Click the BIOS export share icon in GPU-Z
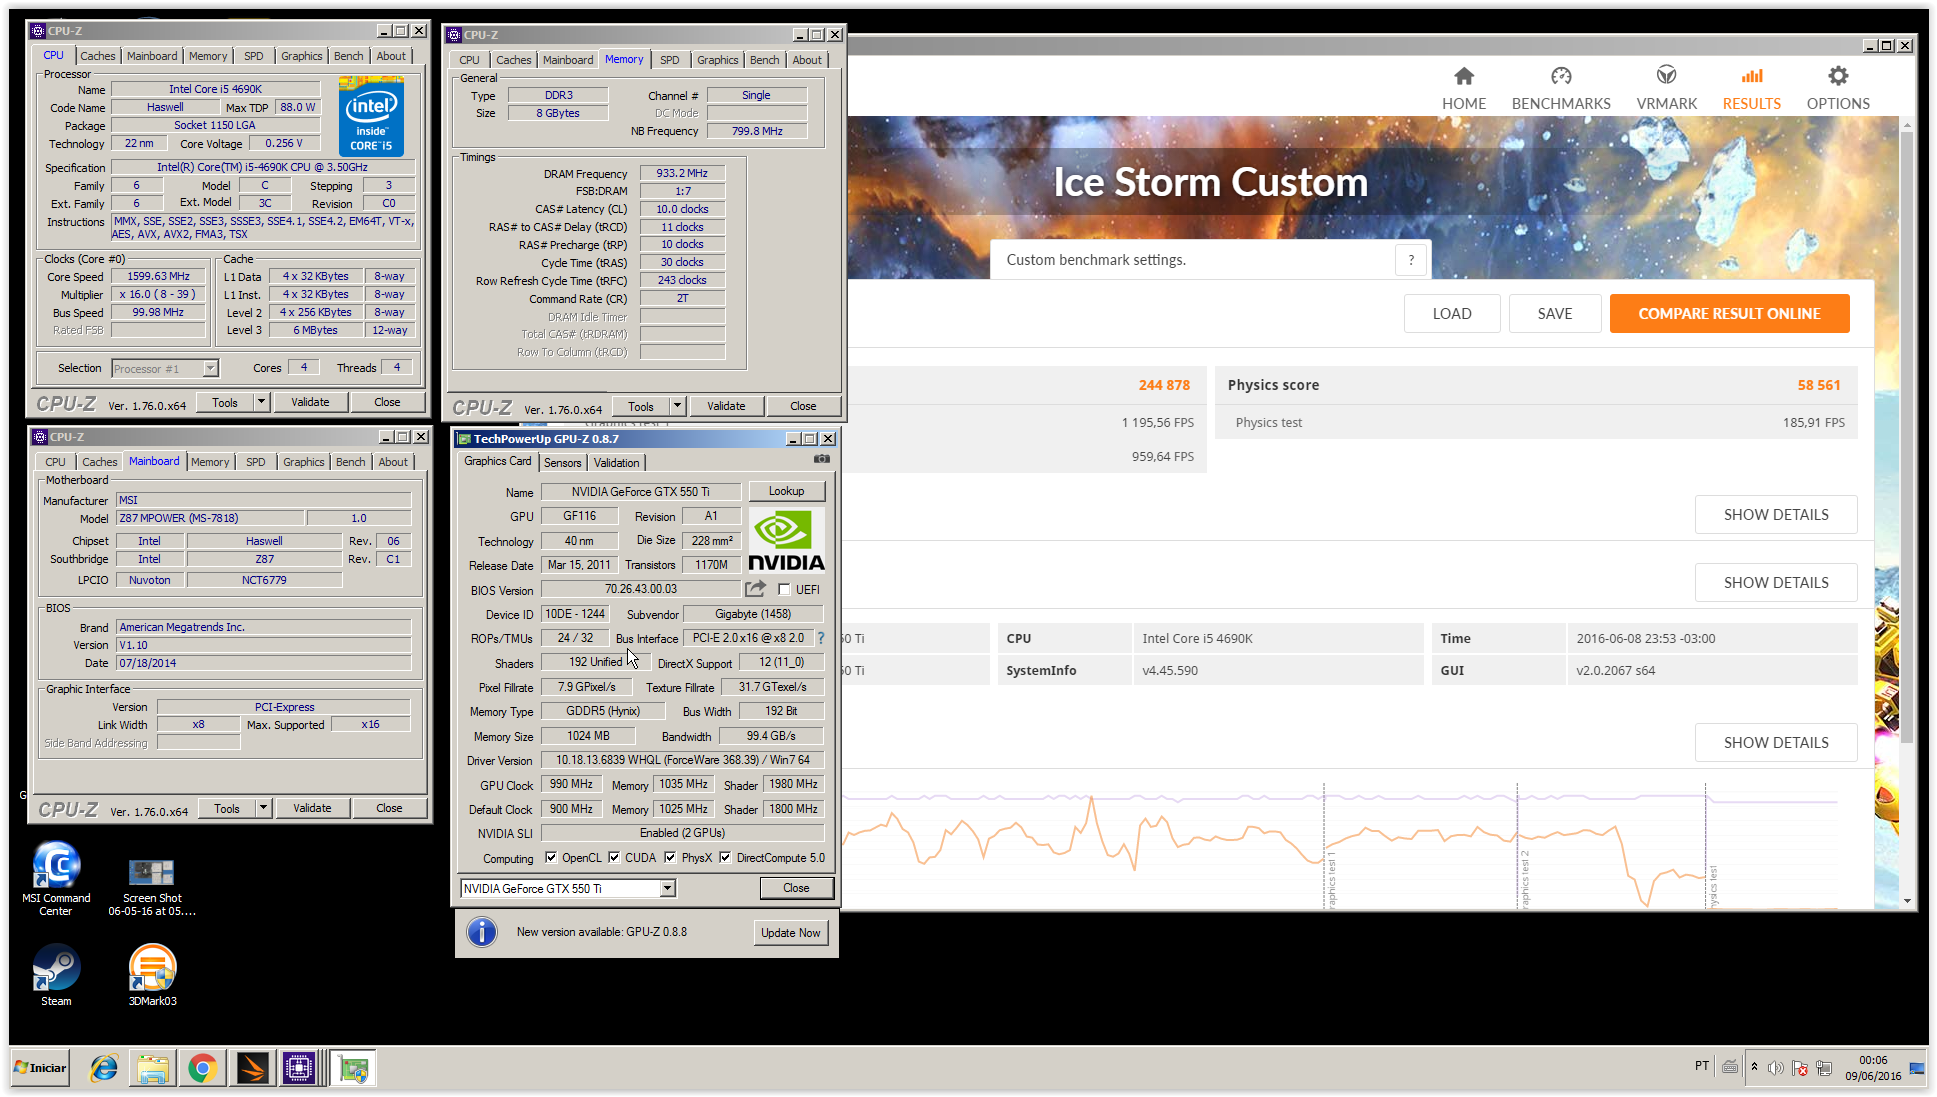Screen dimensions: 1937x1097 click(755, 588)
